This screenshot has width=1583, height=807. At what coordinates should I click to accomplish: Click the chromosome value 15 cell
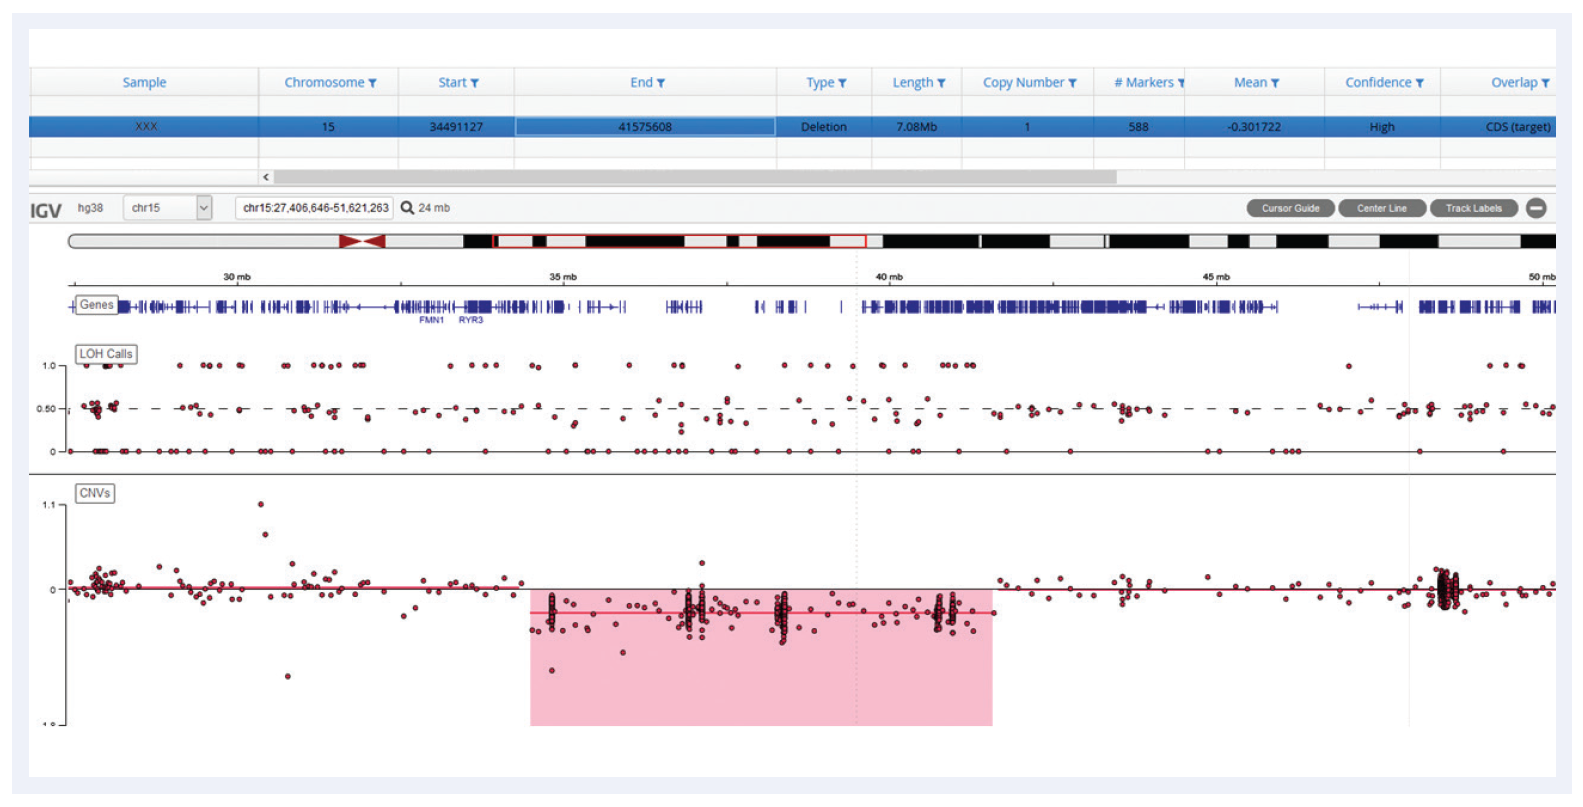pyautogui.click(x=328, y=127)
